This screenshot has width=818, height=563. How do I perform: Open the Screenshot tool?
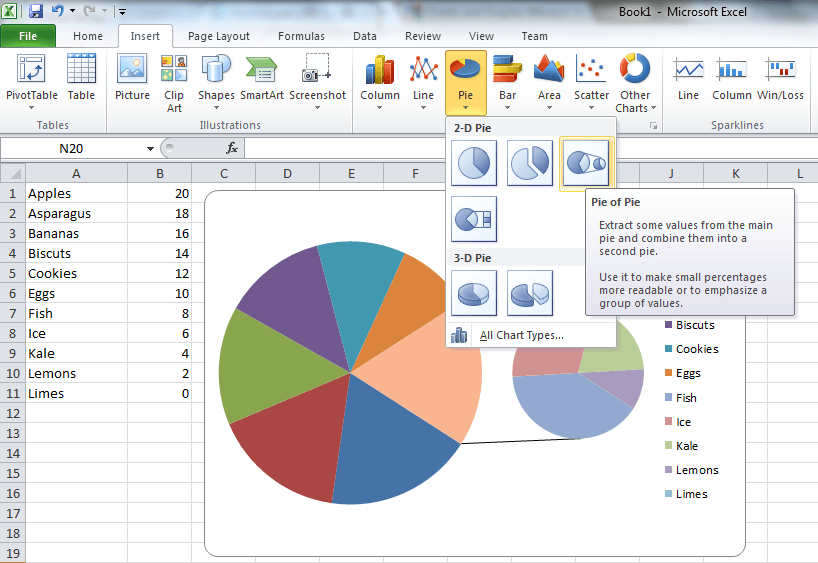[317, 82]
